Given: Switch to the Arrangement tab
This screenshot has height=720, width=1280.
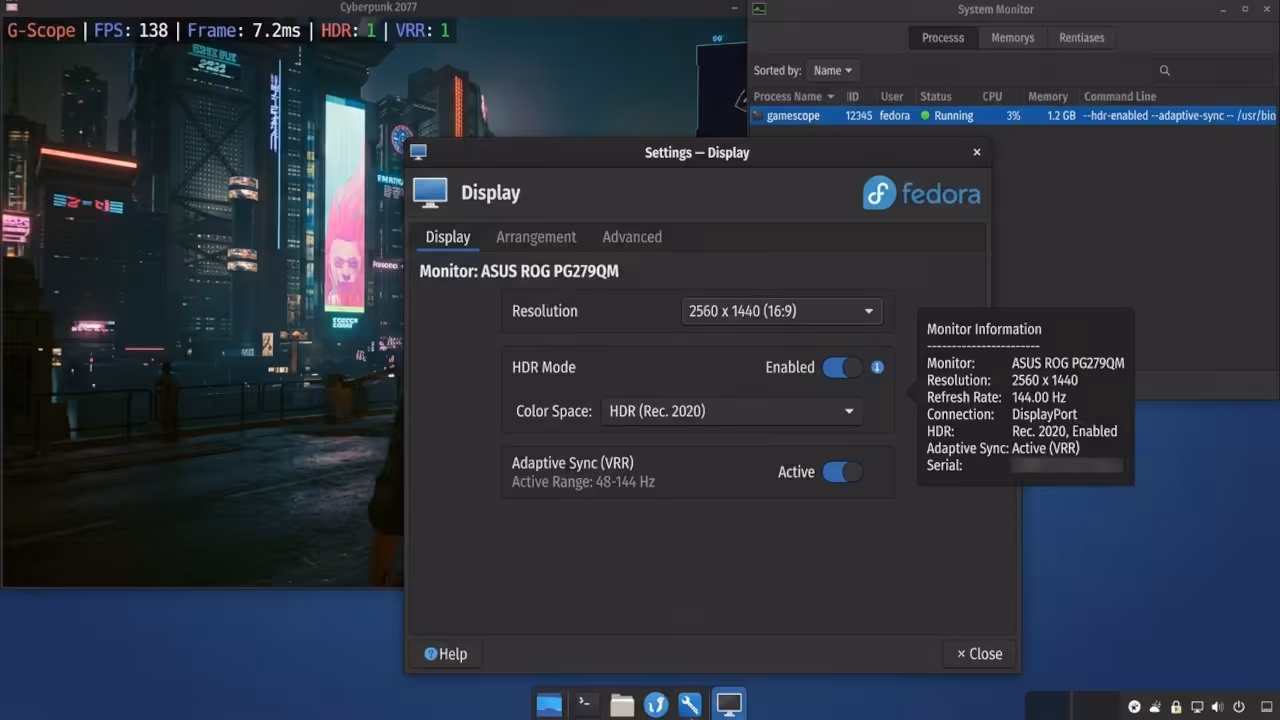Looking at the screenshot, I should coord(536,237).
